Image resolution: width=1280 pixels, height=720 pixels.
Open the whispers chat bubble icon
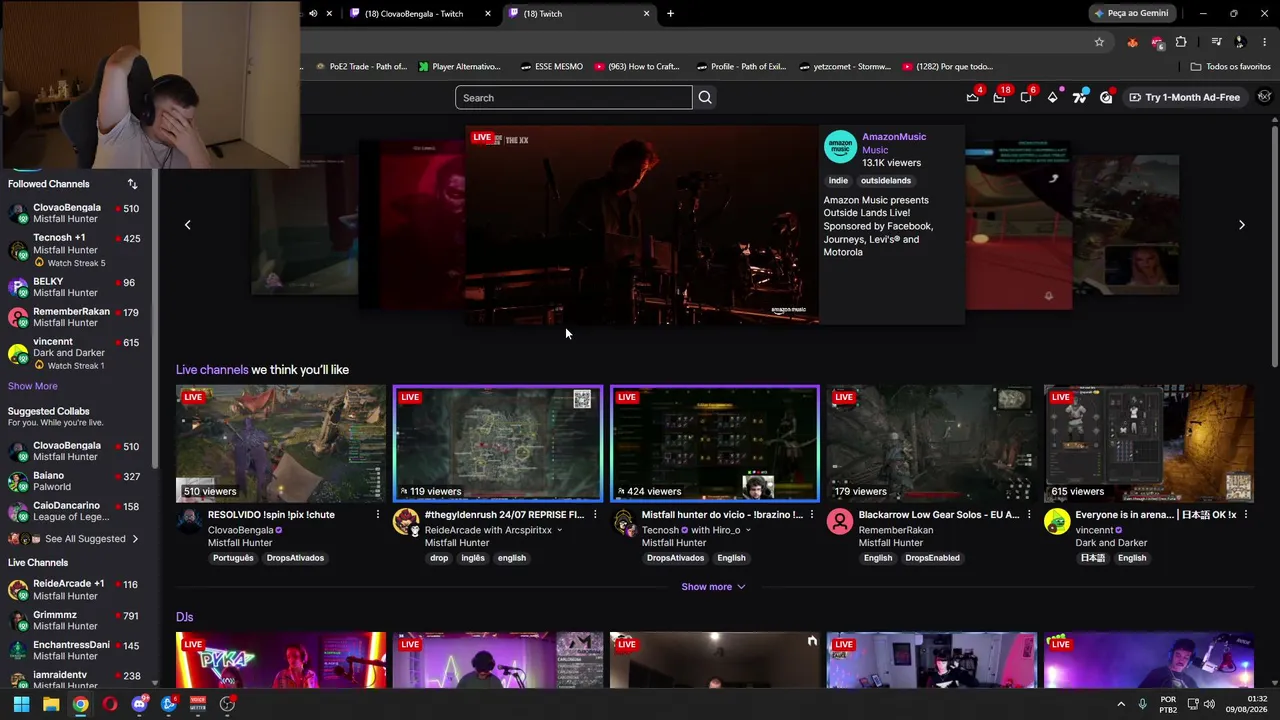1026,97
